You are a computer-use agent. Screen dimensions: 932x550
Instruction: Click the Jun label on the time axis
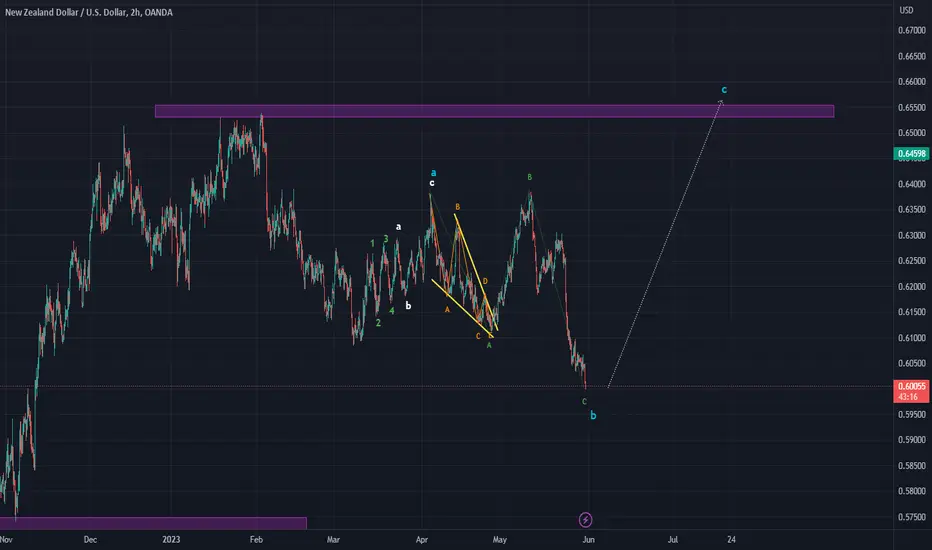click(588, 540)
